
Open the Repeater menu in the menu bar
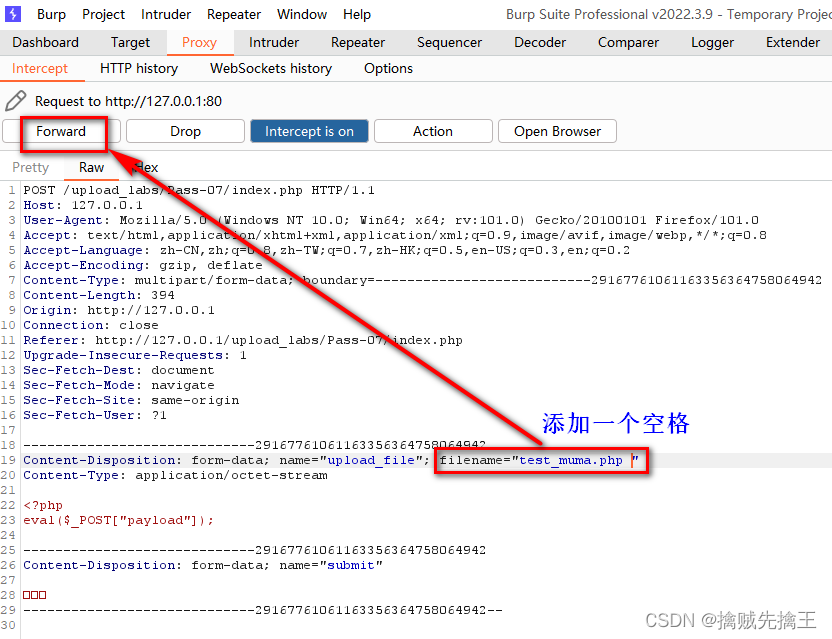click(233, 14)
